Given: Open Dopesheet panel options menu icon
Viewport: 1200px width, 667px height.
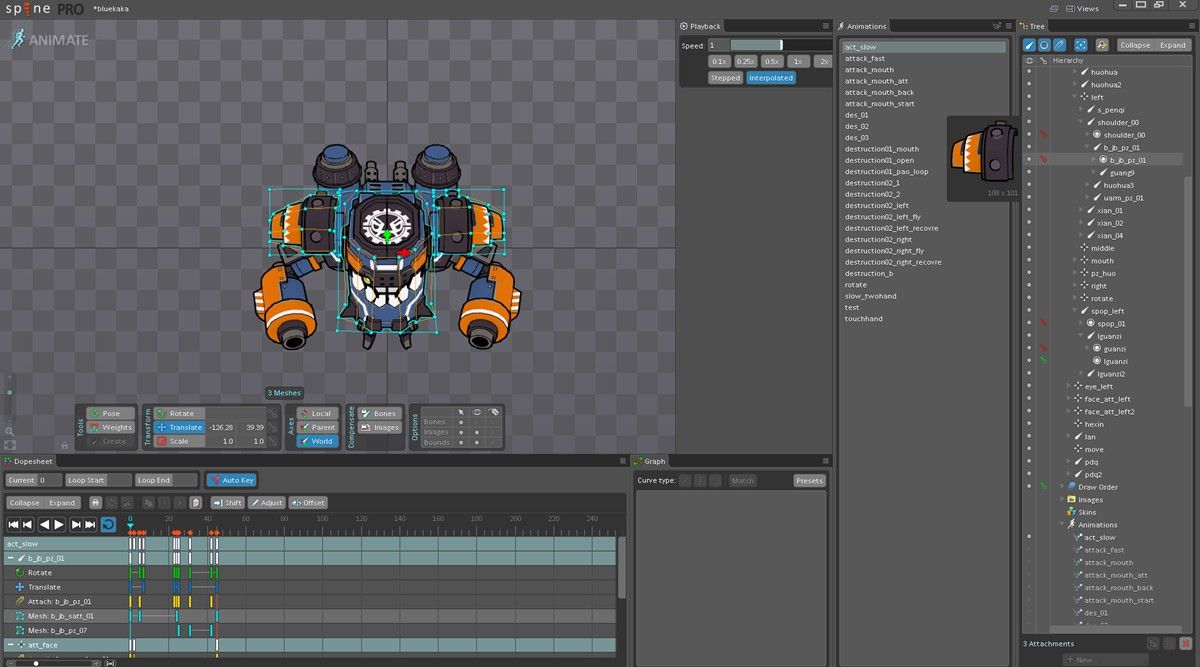Looking at the screenshot, I should coord(621,461).
